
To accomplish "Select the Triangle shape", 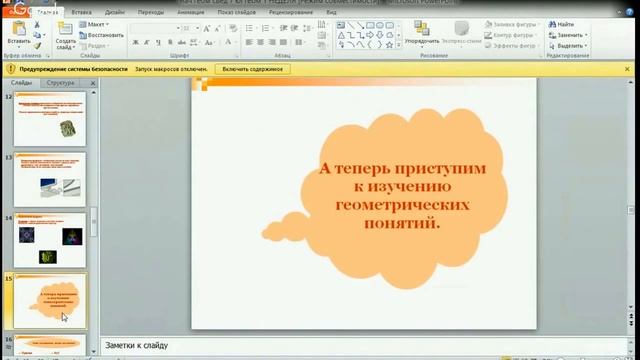I will click(x=341, y=35).
